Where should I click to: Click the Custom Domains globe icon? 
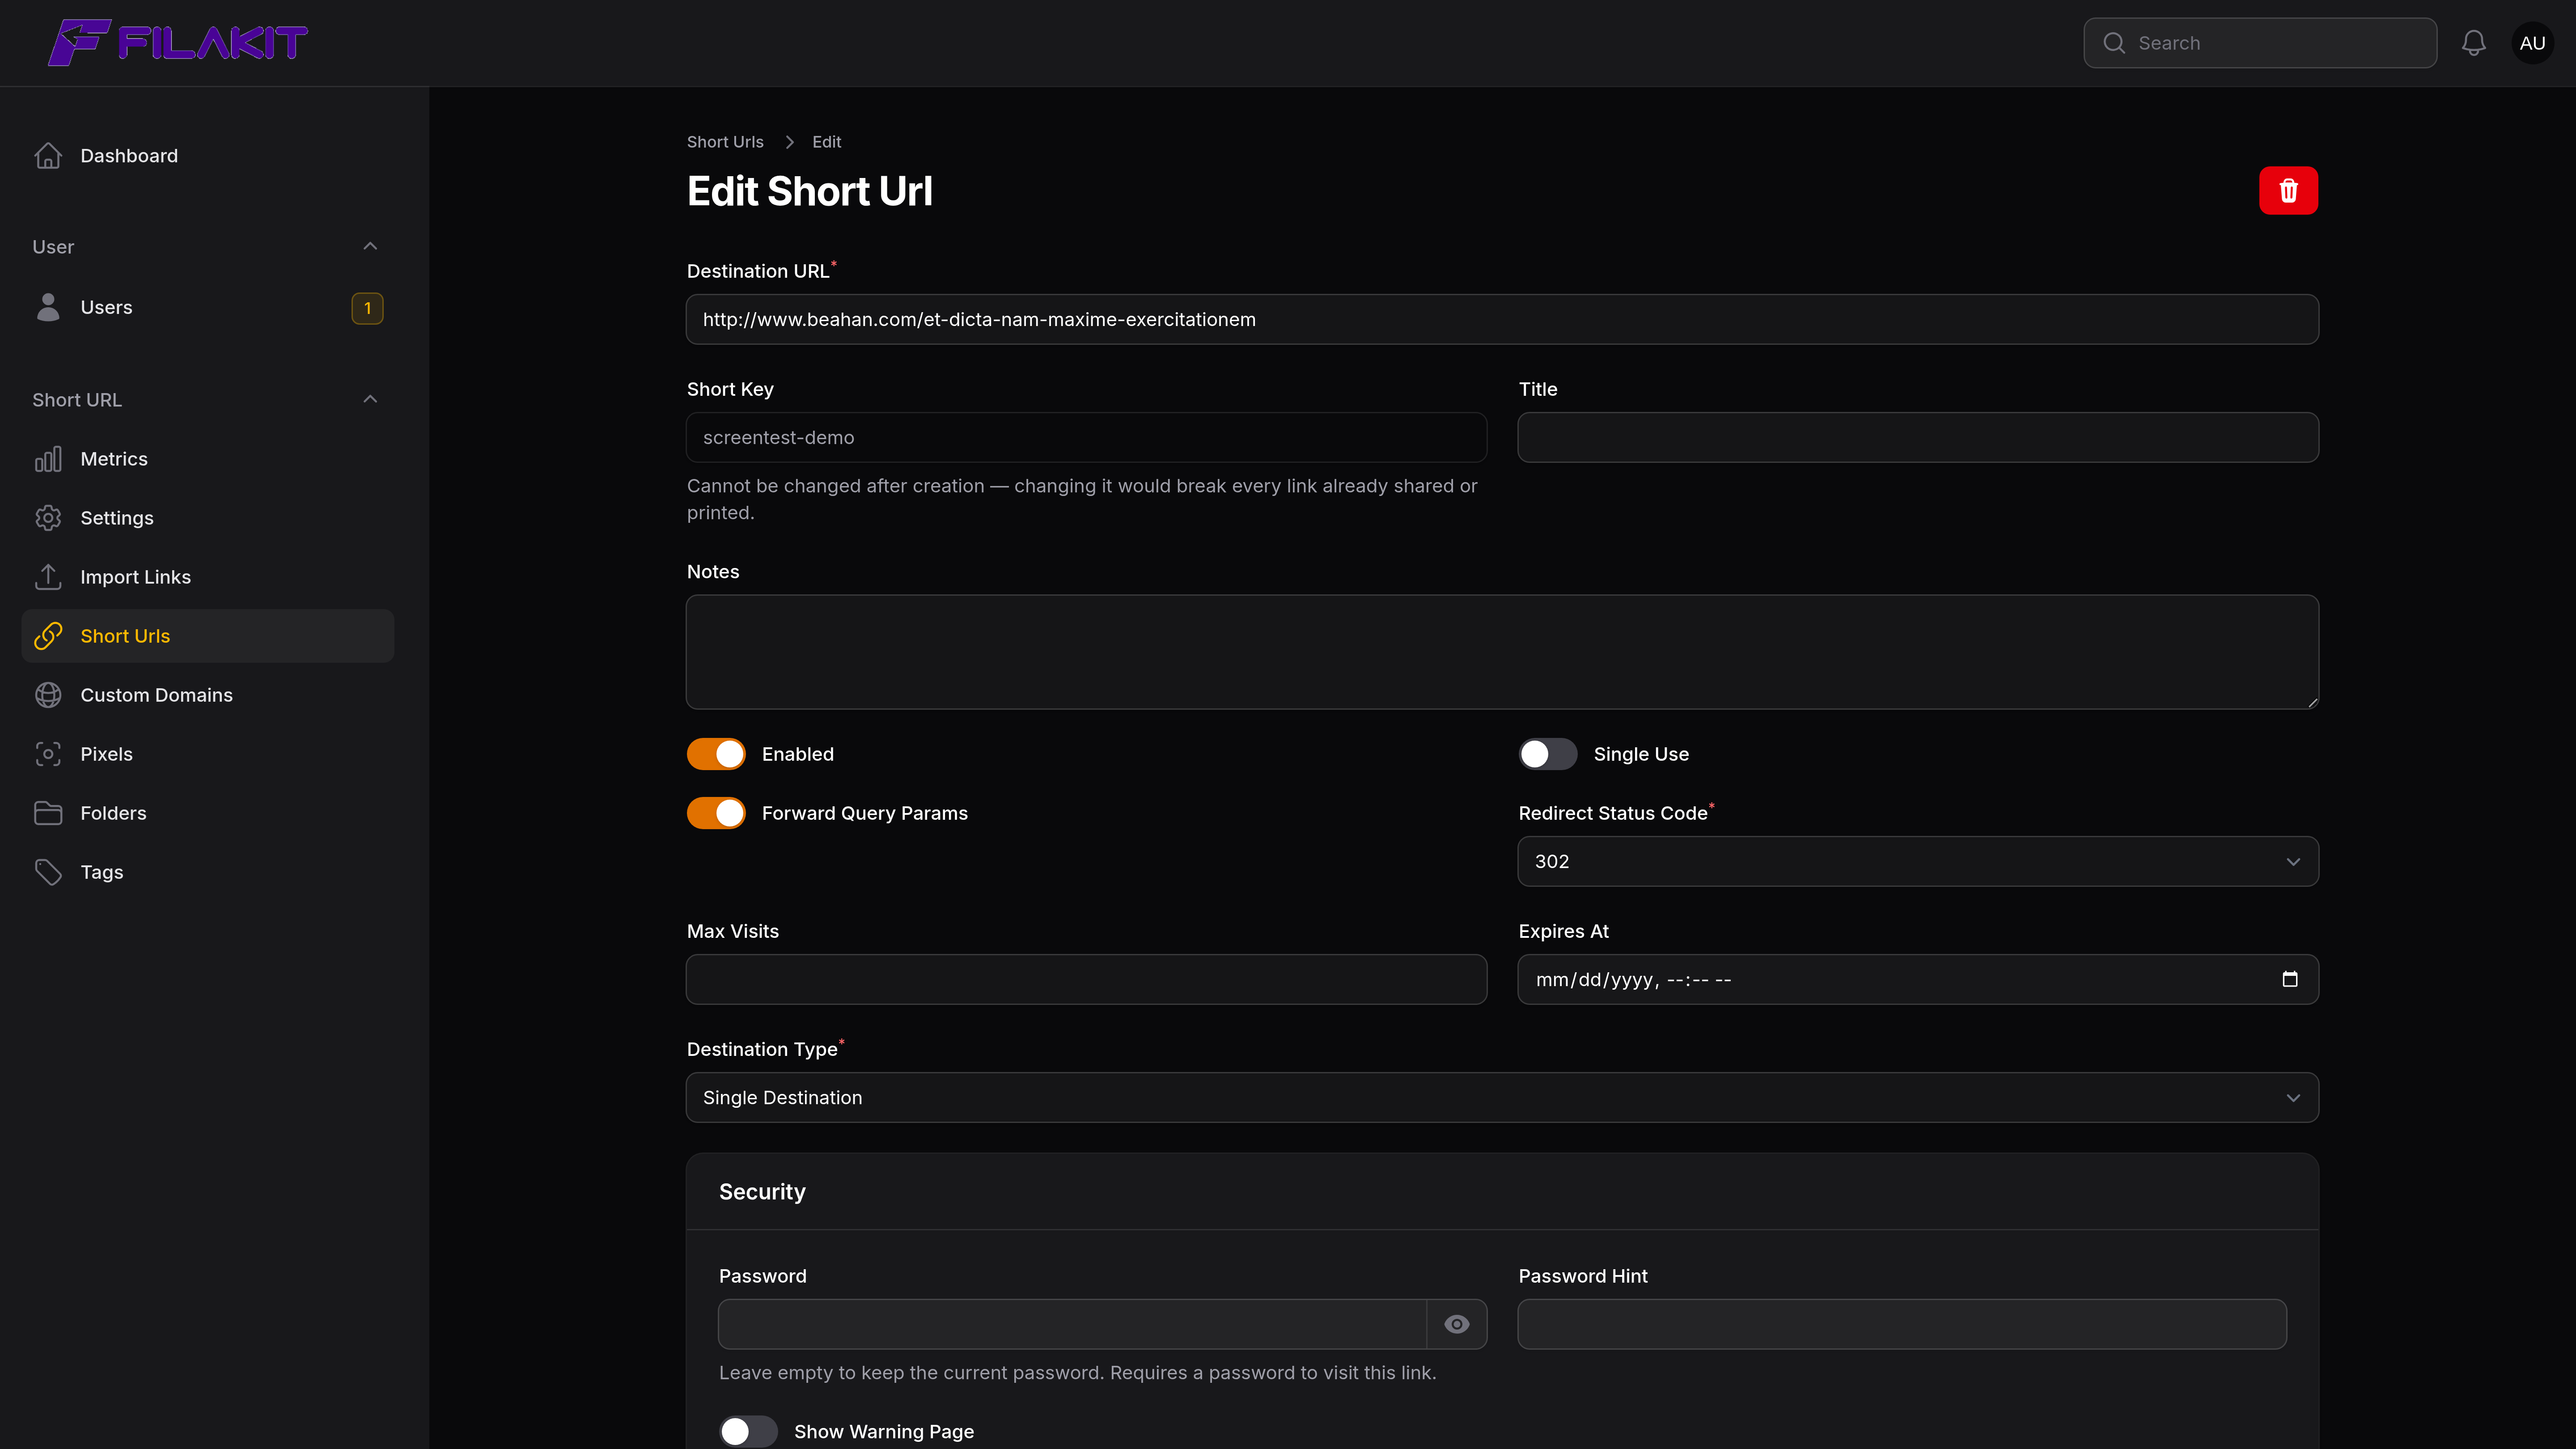[x=48, y=695]
